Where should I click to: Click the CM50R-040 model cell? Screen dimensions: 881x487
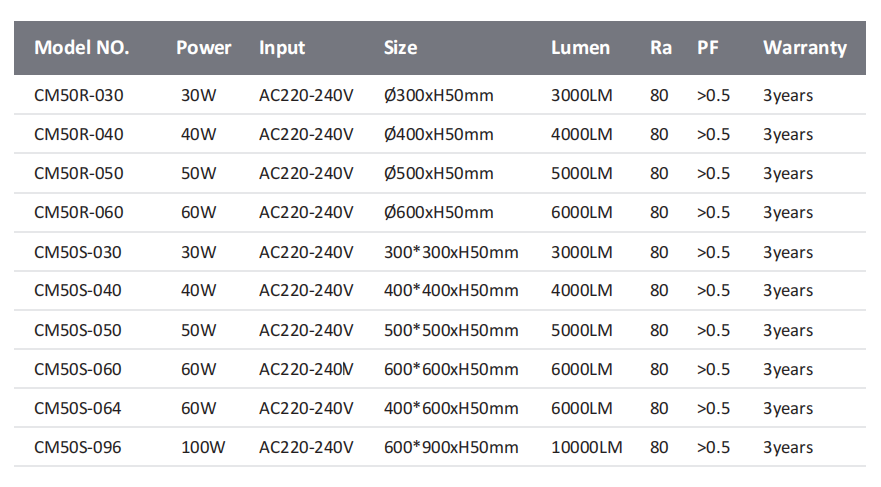pos(79,135)
